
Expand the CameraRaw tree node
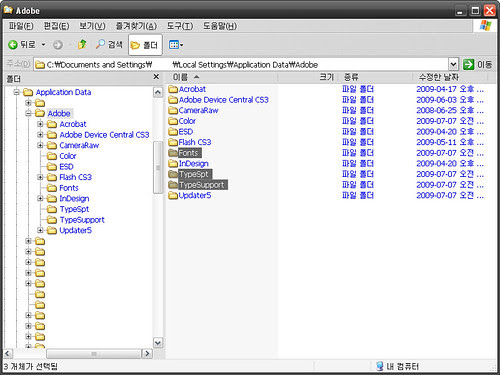point(40,145)
